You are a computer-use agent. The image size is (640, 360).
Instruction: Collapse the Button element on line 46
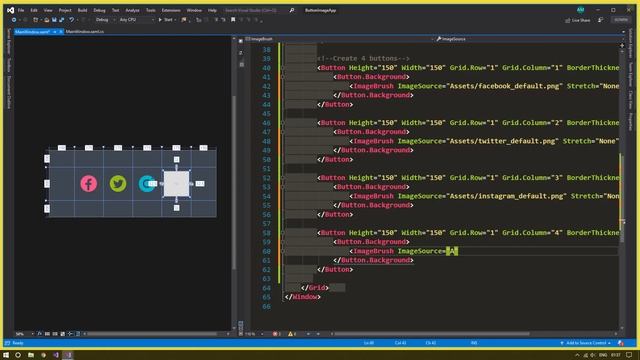[282, 123]
